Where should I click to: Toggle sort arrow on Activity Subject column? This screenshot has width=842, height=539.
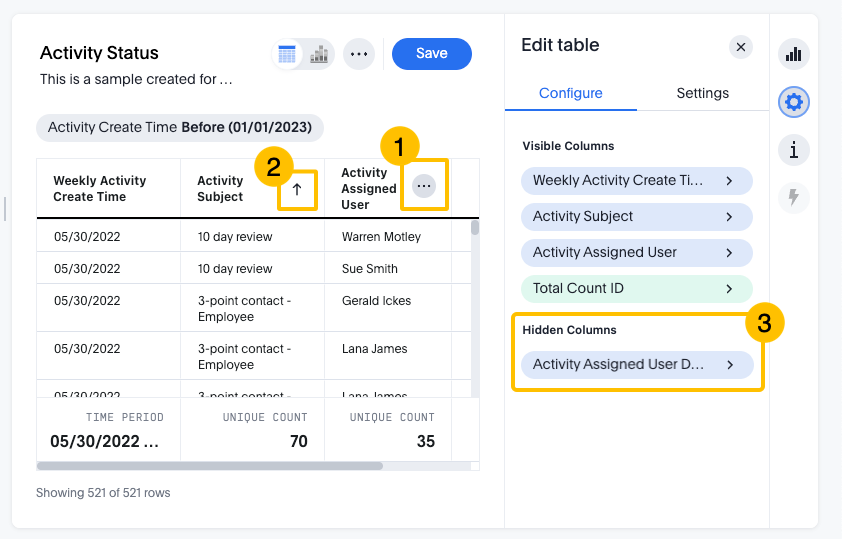[x=297, y=189]
